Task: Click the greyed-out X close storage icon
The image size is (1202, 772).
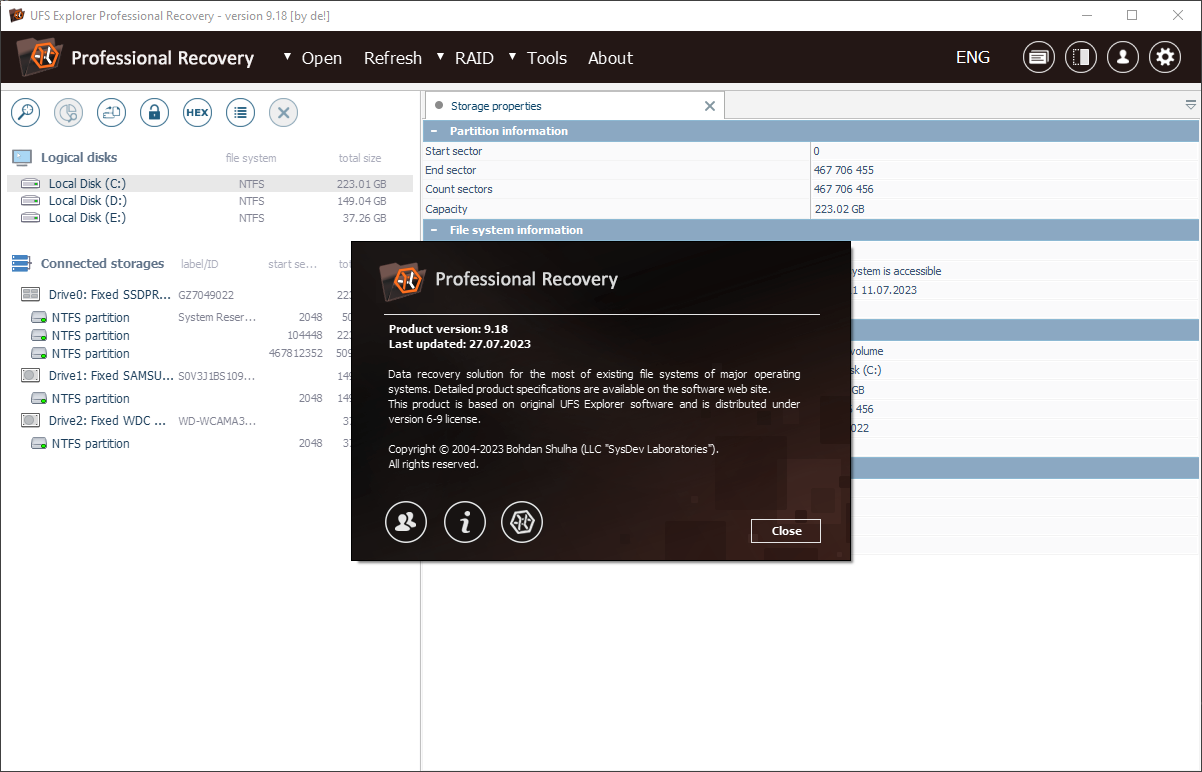Action: point(283,112)
